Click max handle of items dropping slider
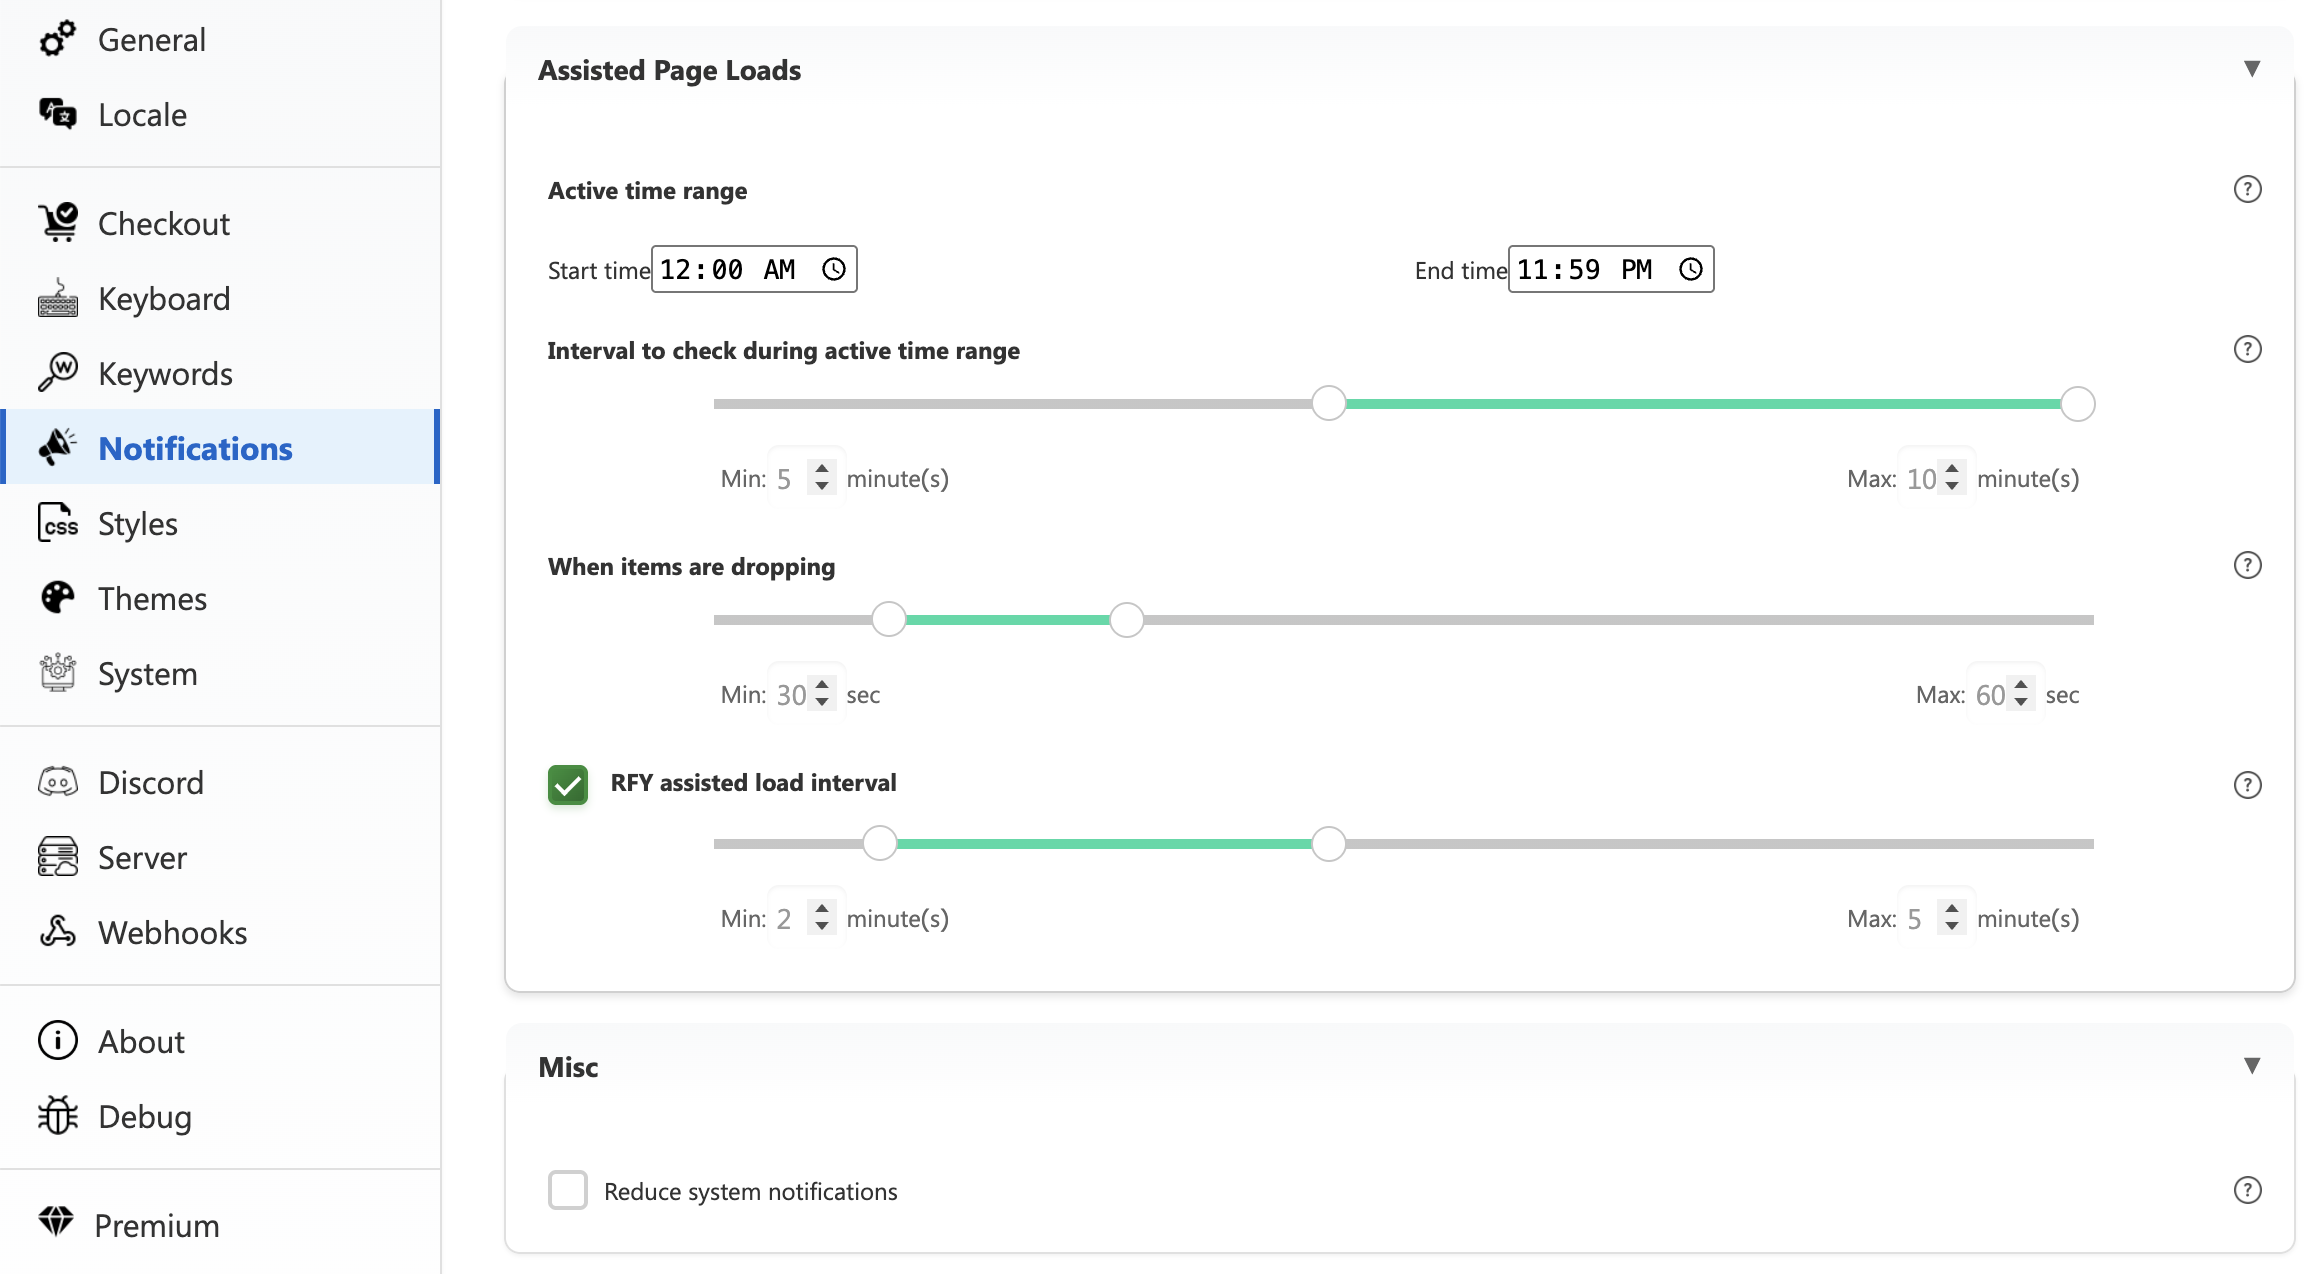The height and width of the screenshot is (1274, 2322). click(x=1126, y=620)
